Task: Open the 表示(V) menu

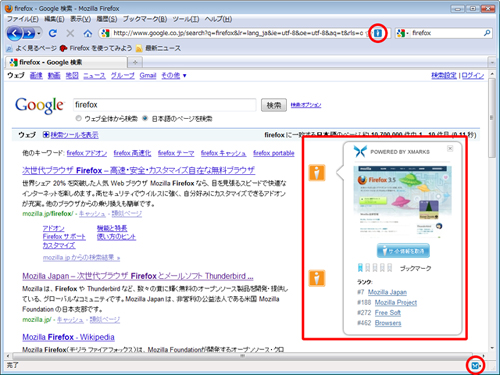Action: click(80, 19)
